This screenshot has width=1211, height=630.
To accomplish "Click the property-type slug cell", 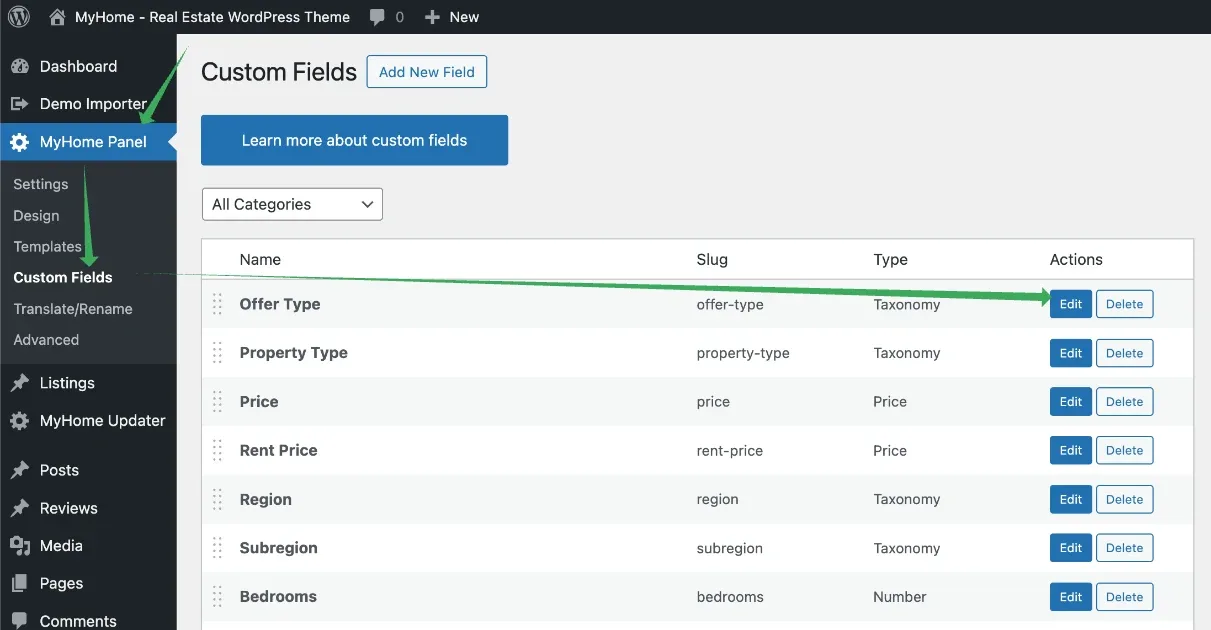I will pyautogui.click(x=743, y=353).
